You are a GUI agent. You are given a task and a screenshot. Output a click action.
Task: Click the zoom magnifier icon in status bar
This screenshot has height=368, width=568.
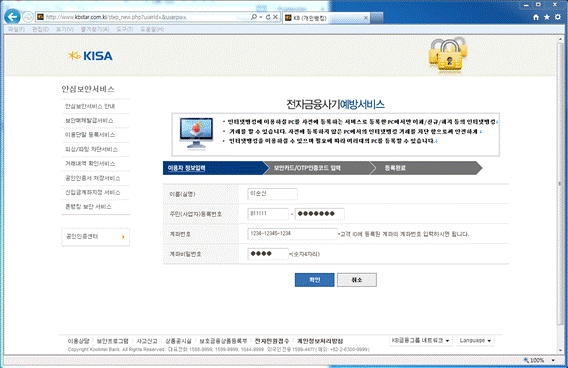pyautogui.click(x=526, y=360)
